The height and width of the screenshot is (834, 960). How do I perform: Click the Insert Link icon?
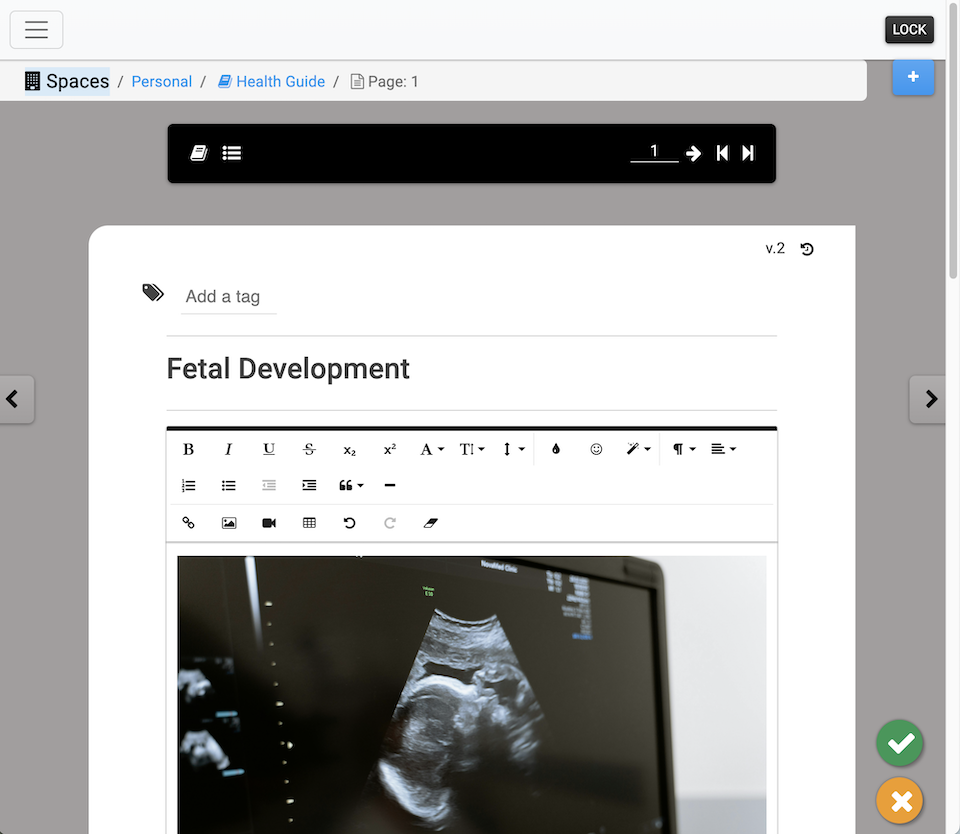pos(188,523)
